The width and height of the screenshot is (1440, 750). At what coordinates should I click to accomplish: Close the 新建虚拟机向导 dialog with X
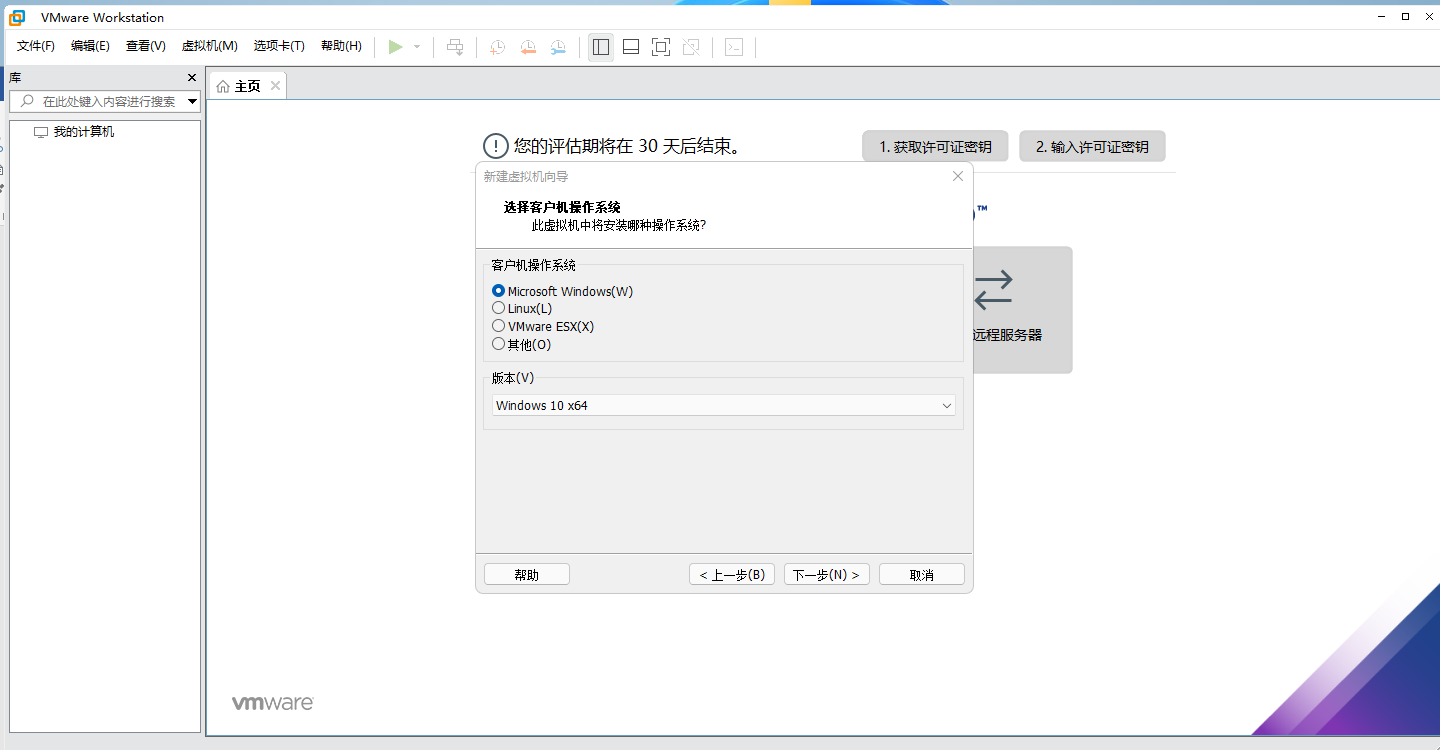(x=958, y=176)
